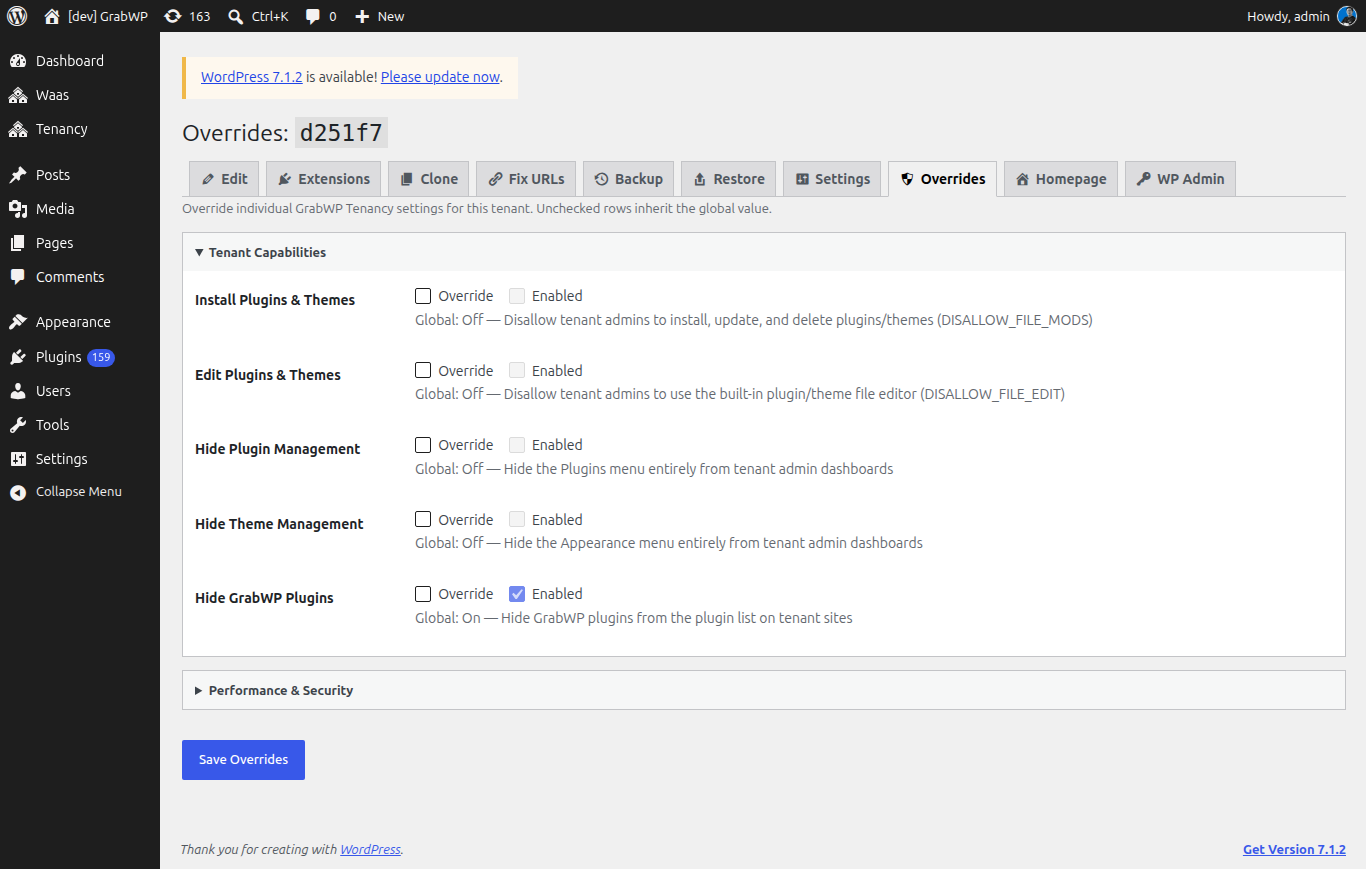The image size is (1366, 869).
Task: Click the clock icon on Backup tab
Action: tap(601, 179)
